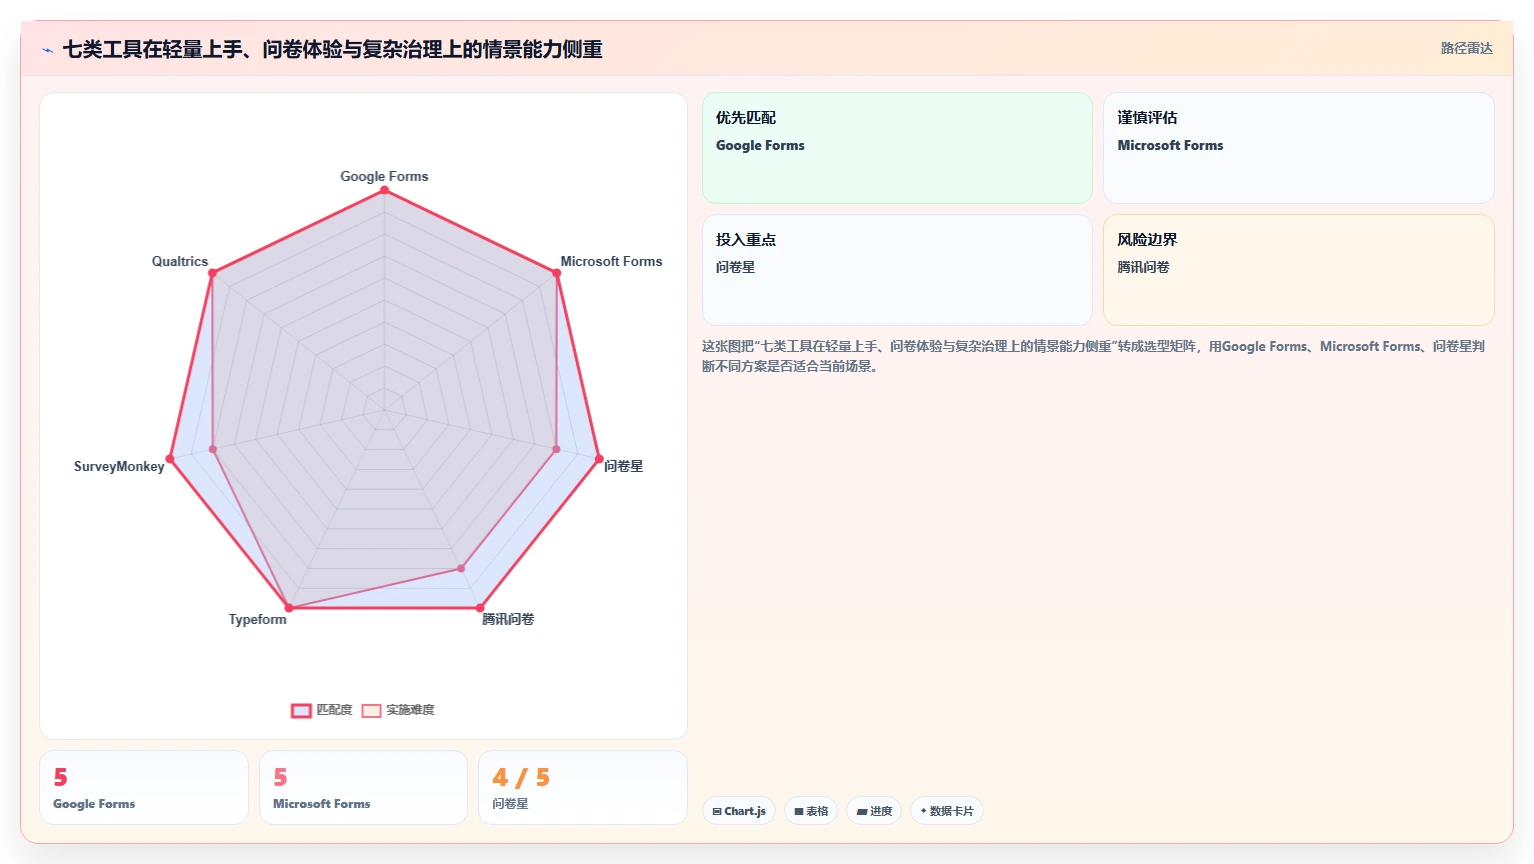Click the Typeform radar data point
The width and height of the screenshot is (1534, 864).
289,608
